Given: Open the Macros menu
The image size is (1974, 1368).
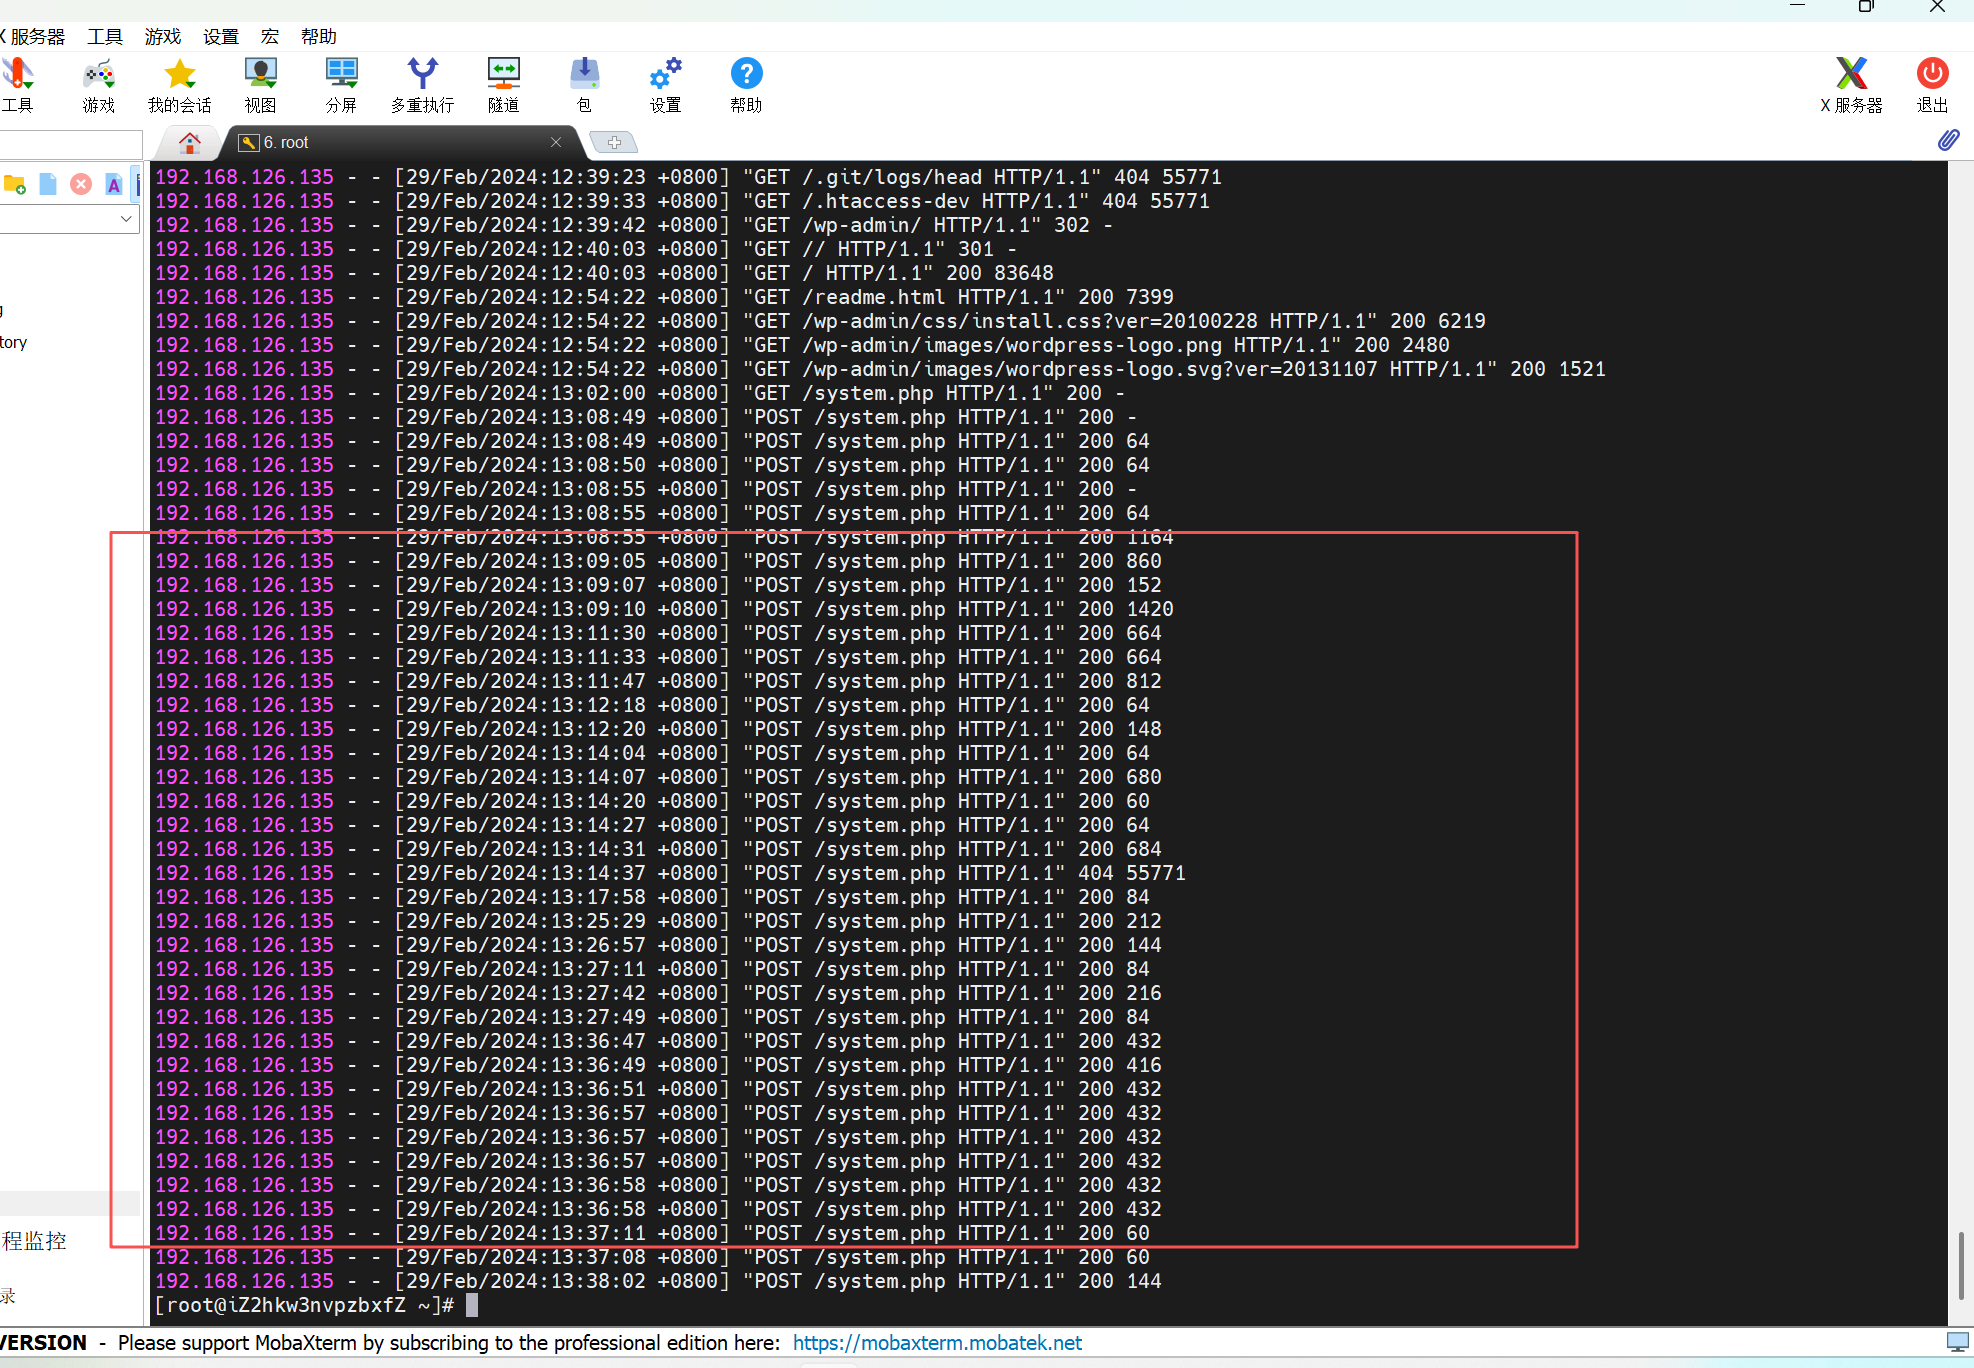Looking at the screenshot, I should [270, 37].
